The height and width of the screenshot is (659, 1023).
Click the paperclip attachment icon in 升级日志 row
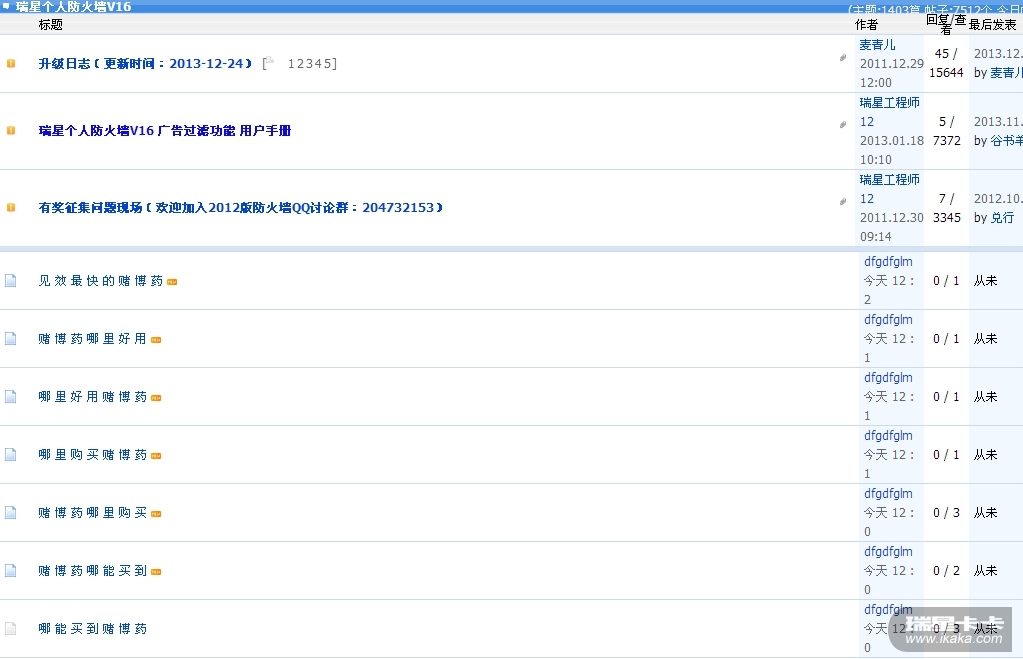(x=843, y=57)
